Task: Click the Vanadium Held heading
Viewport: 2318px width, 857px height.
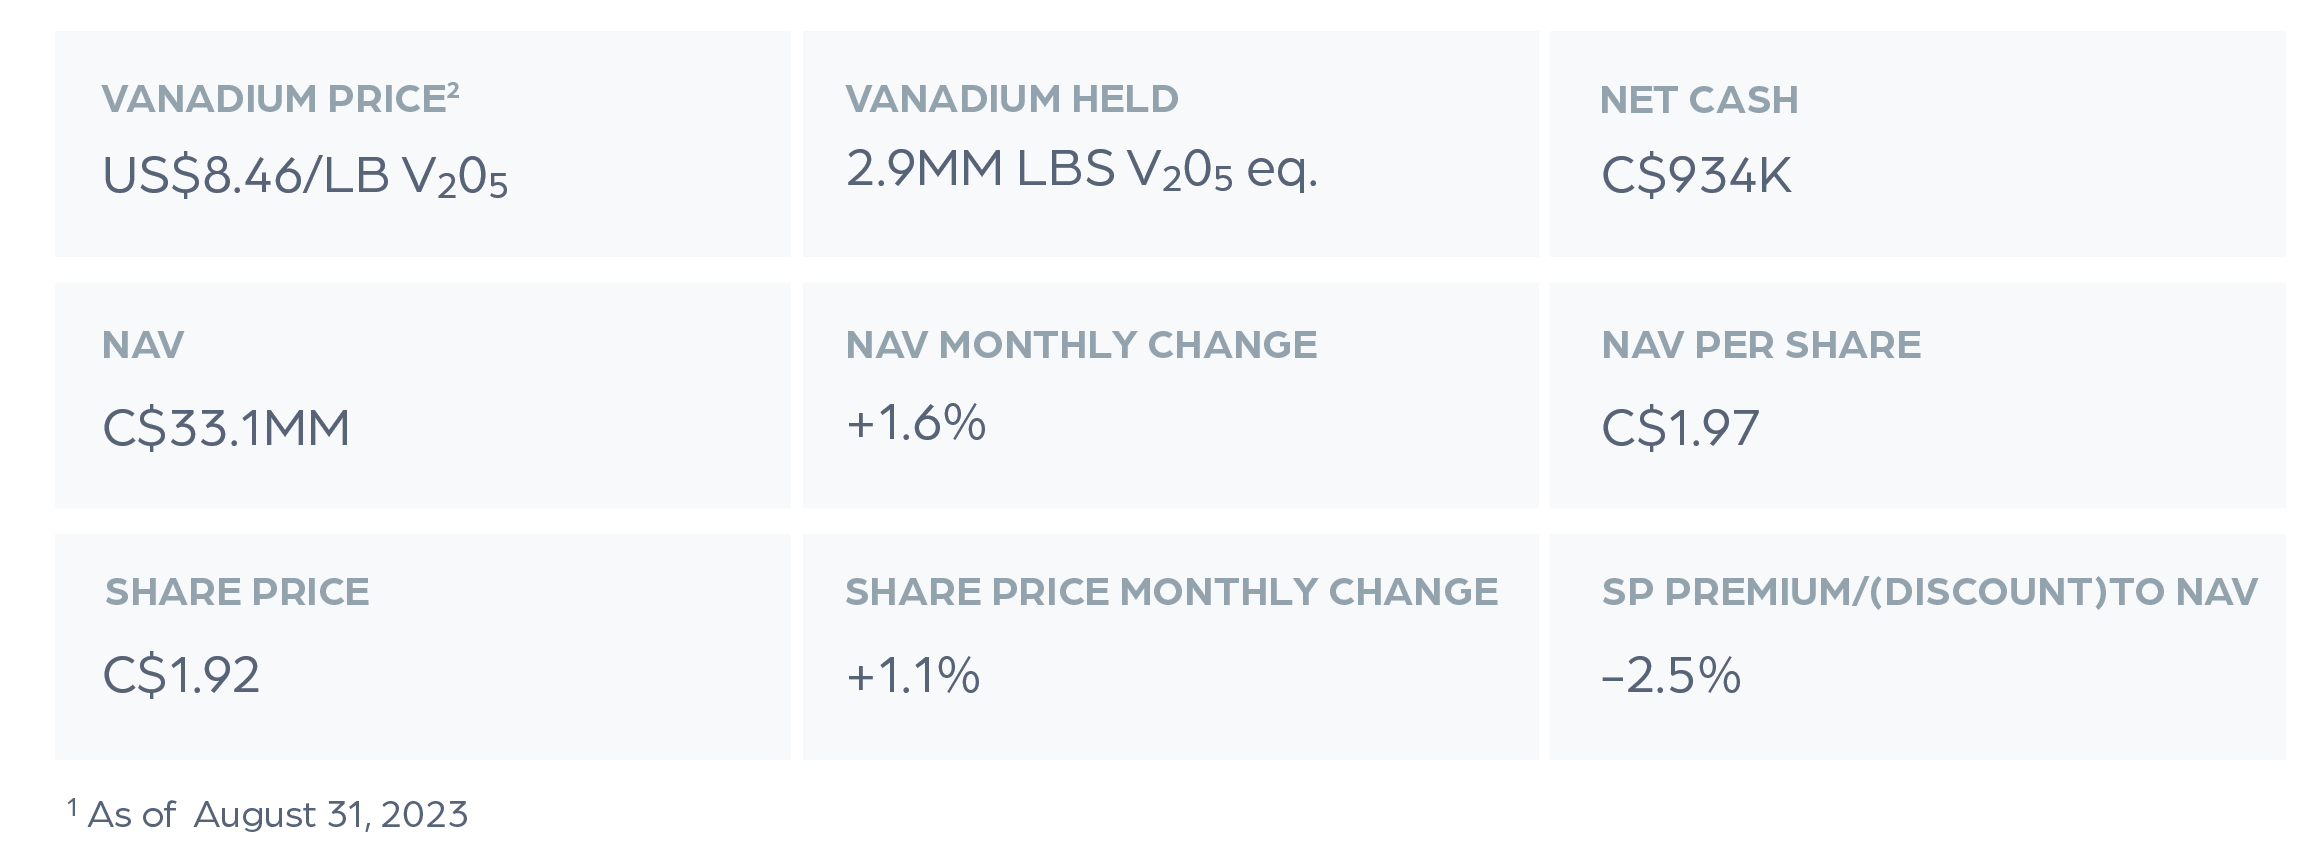Action: coord(1012,99)
